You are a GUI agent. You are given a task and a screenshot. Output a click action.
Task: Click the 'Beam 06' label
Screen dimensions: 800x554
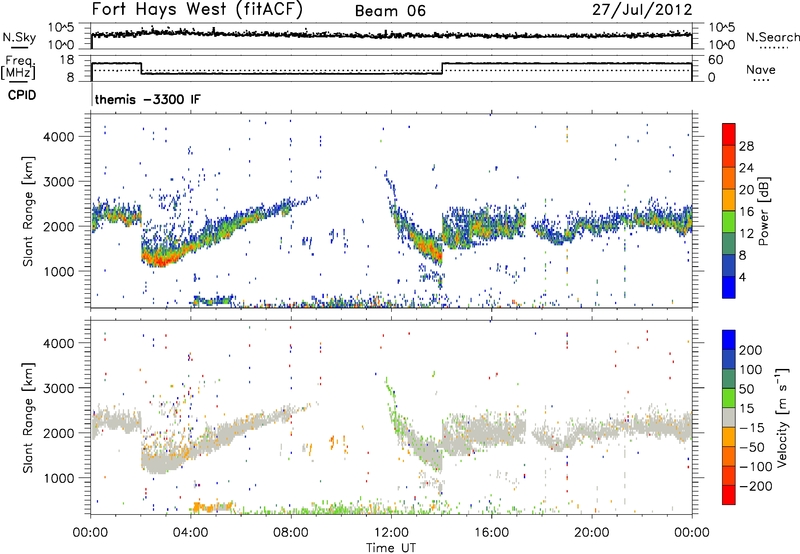point(390,11)
